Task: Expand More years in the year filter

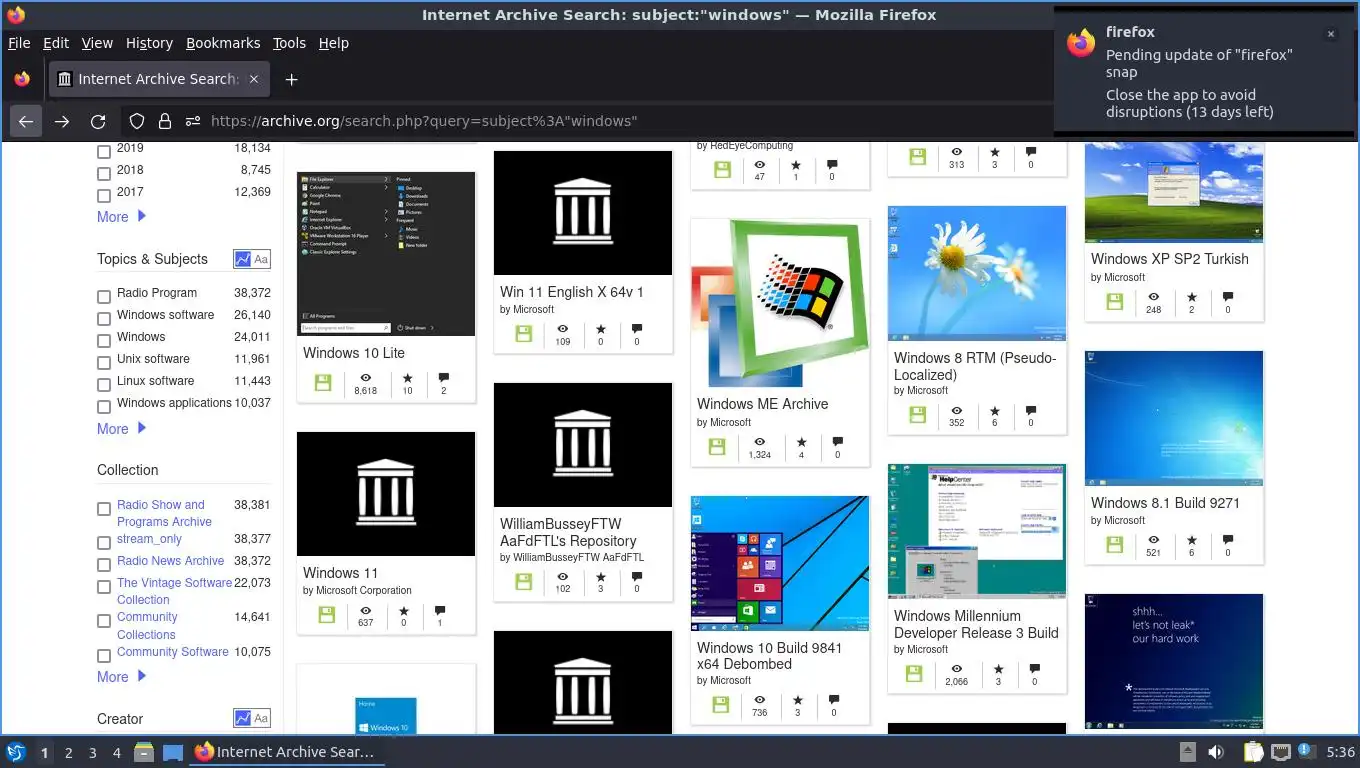Action: click(121, 217)
